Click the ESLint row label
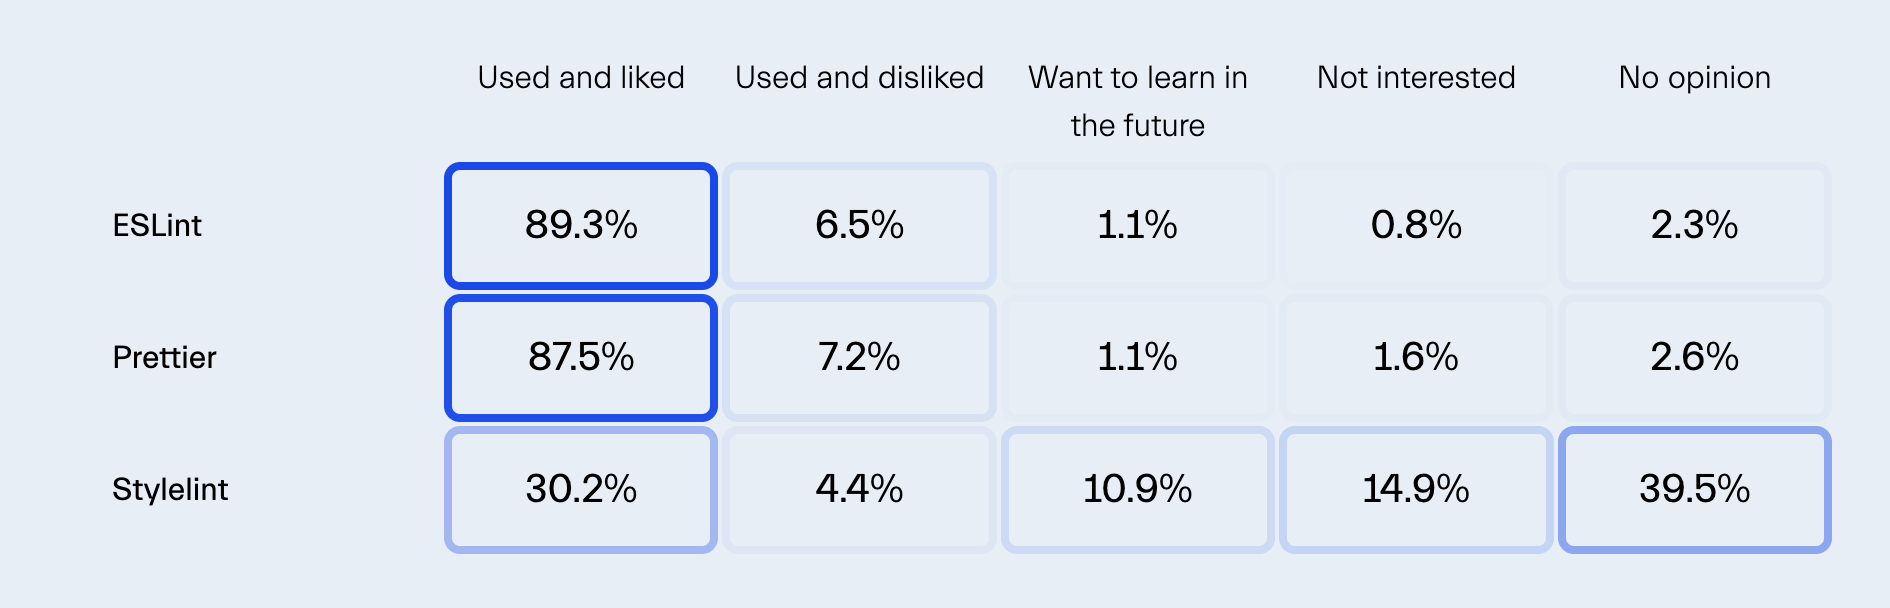The width and height of the screenshot is (1890, 608). (x=157, y=226)
